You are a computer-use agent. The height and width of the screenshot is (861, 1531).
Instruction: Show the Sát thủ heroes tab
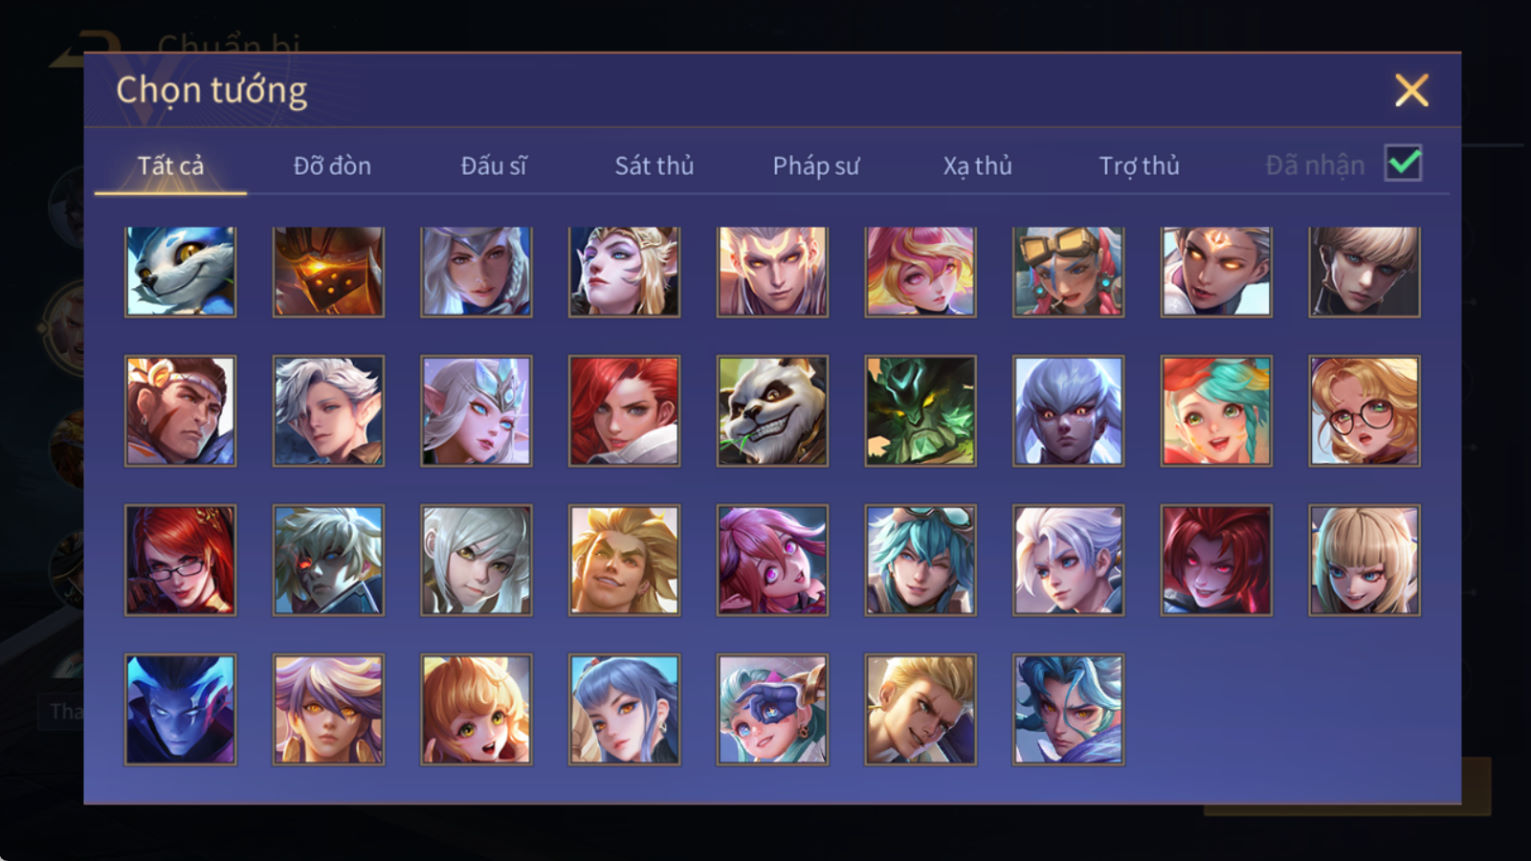pyautogui.click(x=654, y=166)
